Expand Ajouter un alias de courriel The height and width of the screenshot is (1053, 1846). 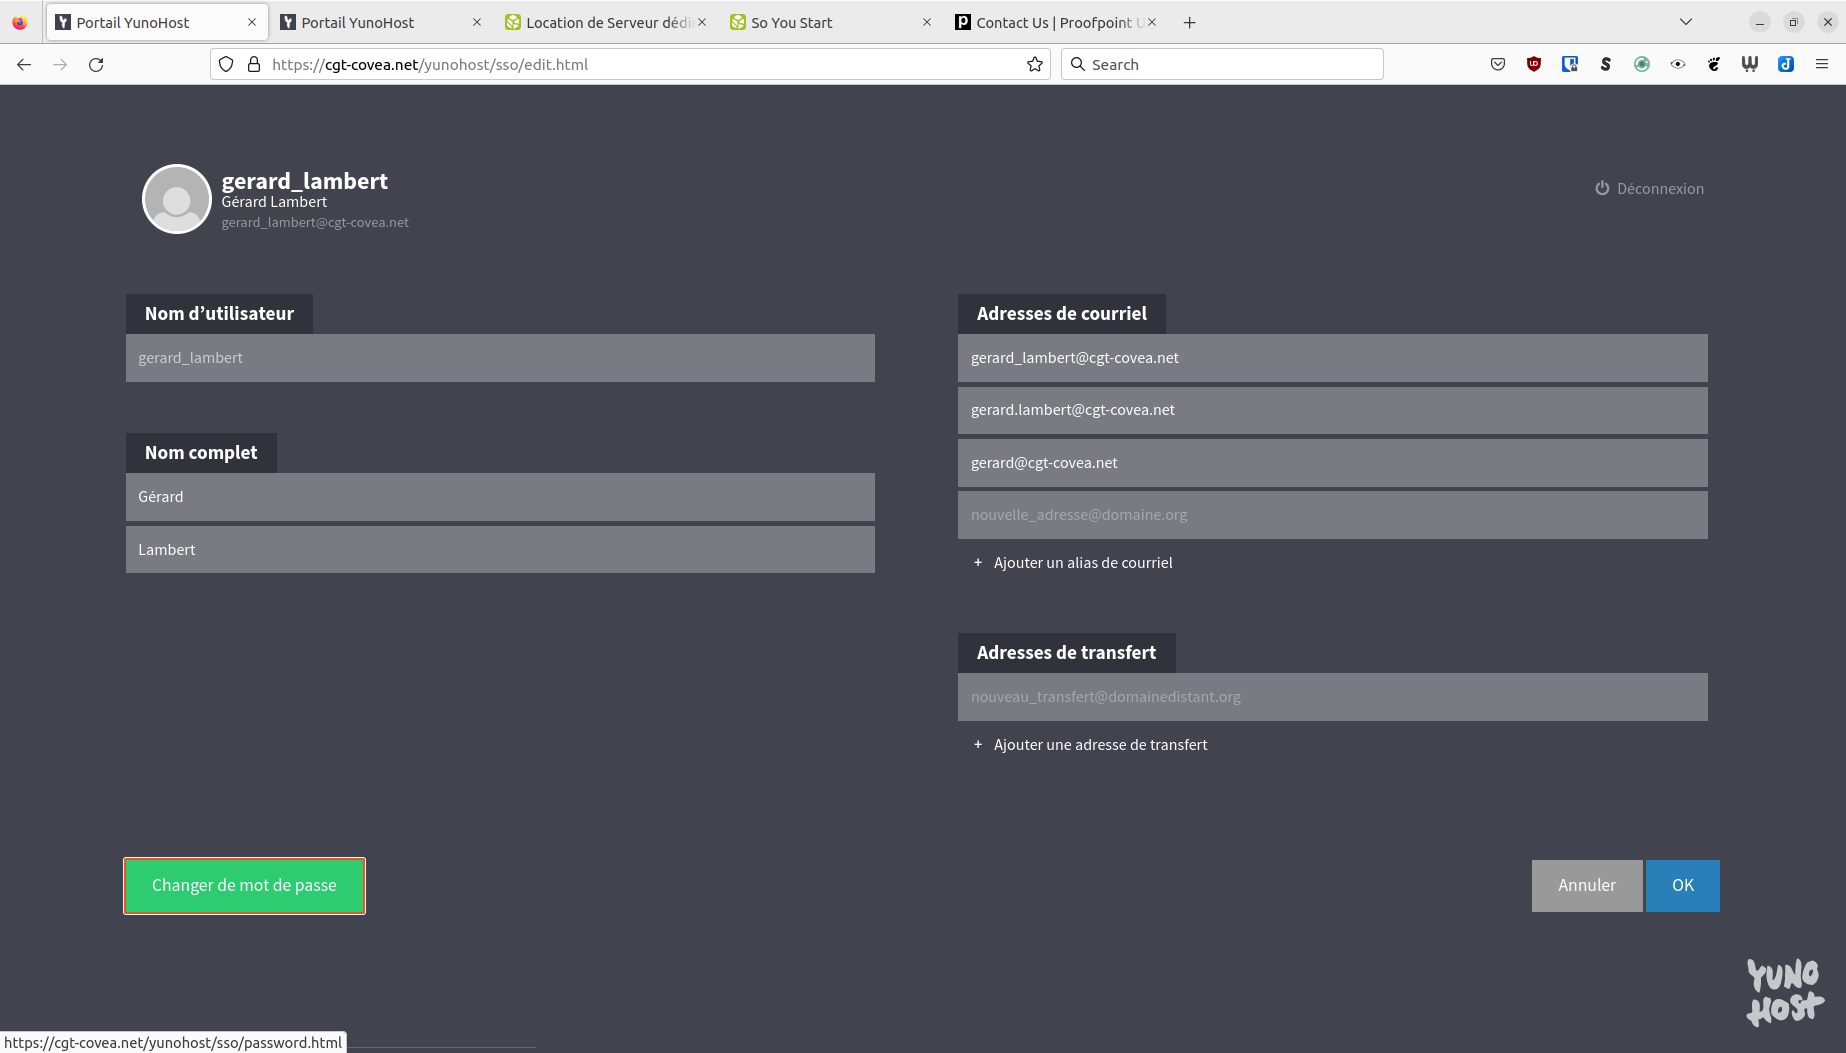click(x=1082, y=563)
